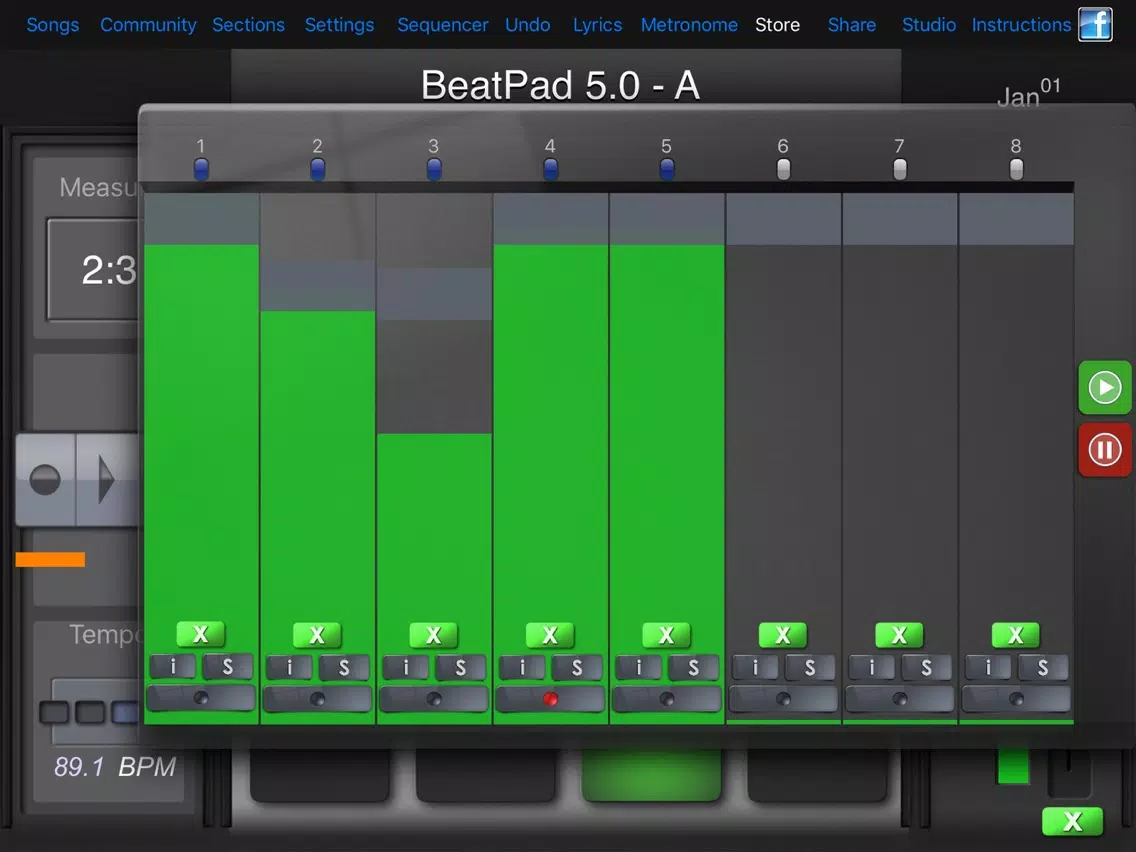The height and width of the screenshot is (852, 1136).
Task: Open the Metronome menu item
Action: coord(689,25)
